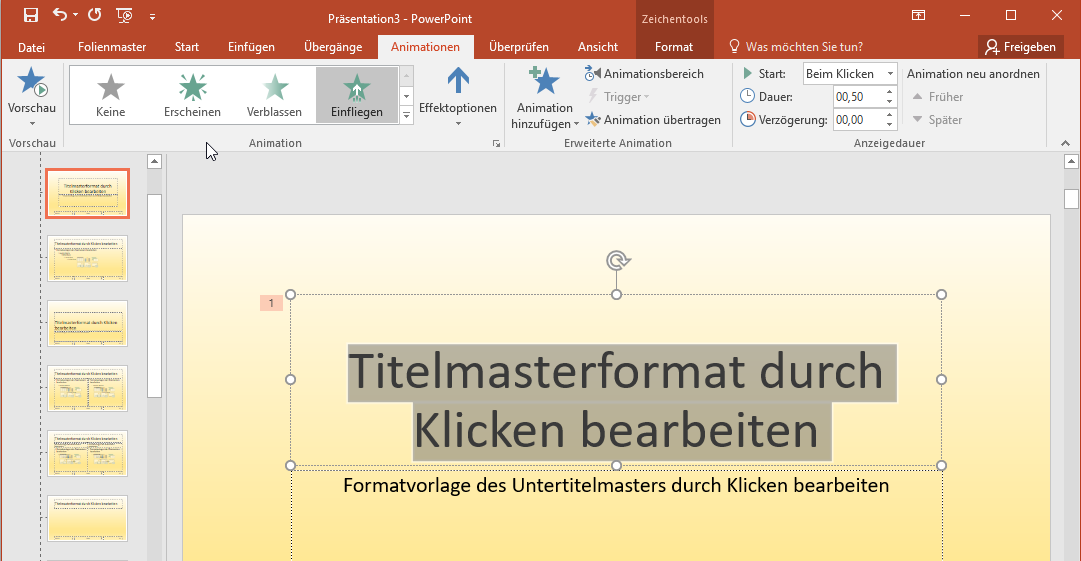Expand the Start dropdown Beim Klicken
The height and width of the screenshot is (561, 1081).
click(890, 74)
